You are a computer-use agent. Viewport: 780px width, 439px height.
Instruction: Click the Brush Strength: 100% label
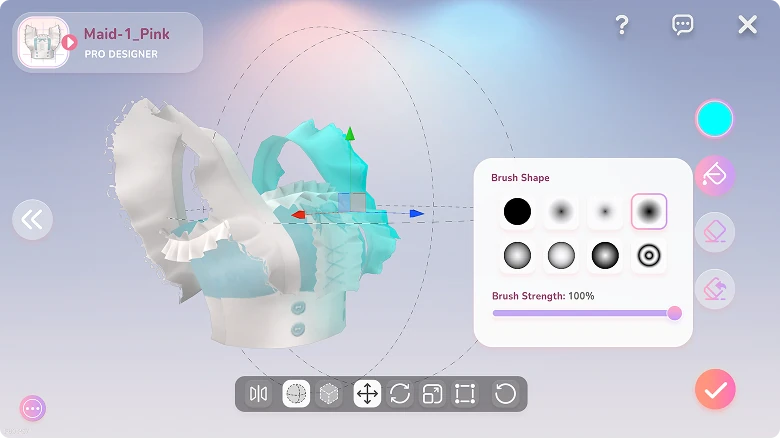tap(543, 296)
